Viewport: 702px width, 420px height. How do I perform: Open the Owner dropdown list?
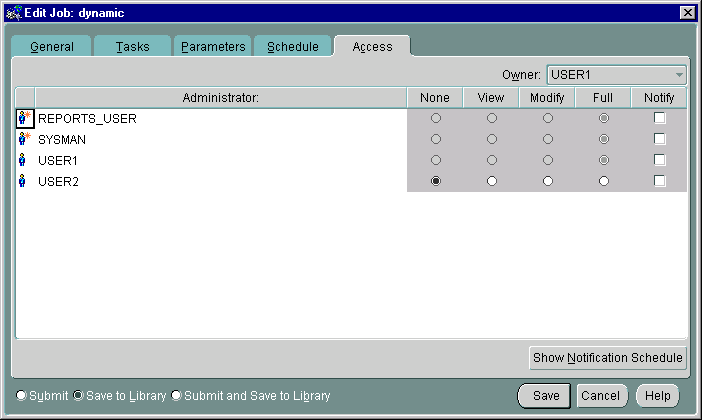coord(679,75)
